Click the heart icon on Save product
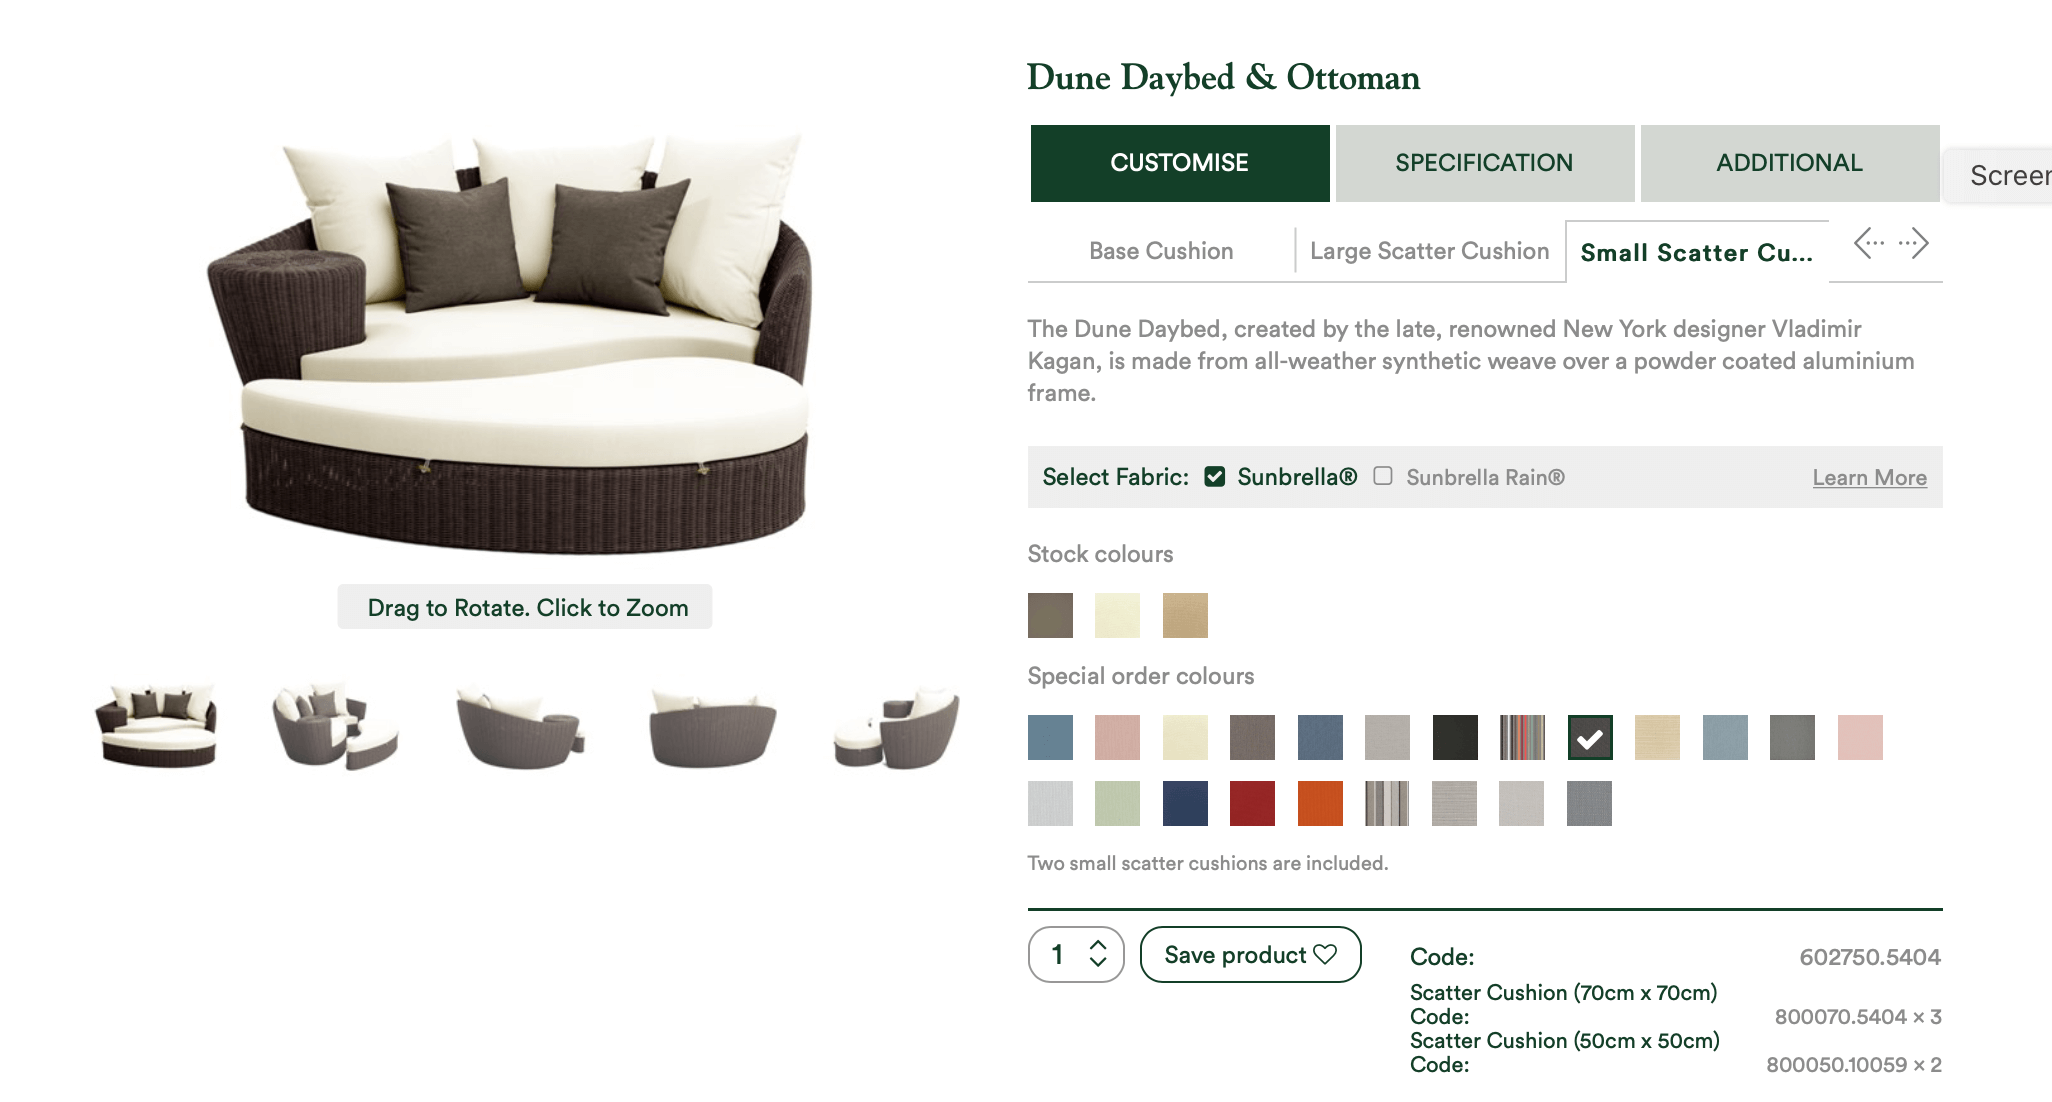 pyautogui.click(x=1325, y=955)
